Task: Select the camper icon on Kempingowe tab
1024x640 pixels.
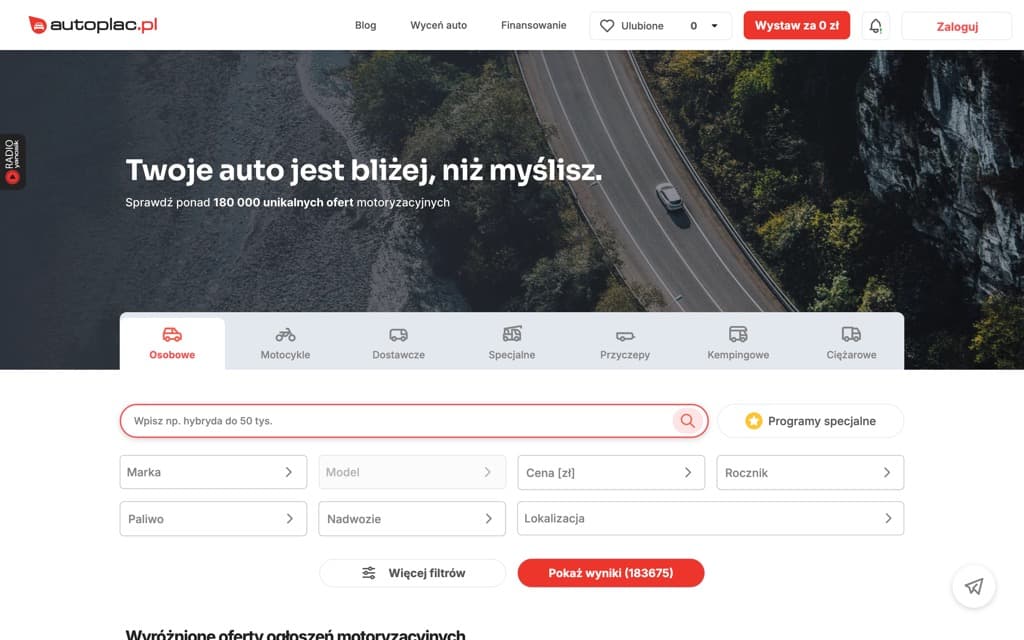Action: pos(737,334)
